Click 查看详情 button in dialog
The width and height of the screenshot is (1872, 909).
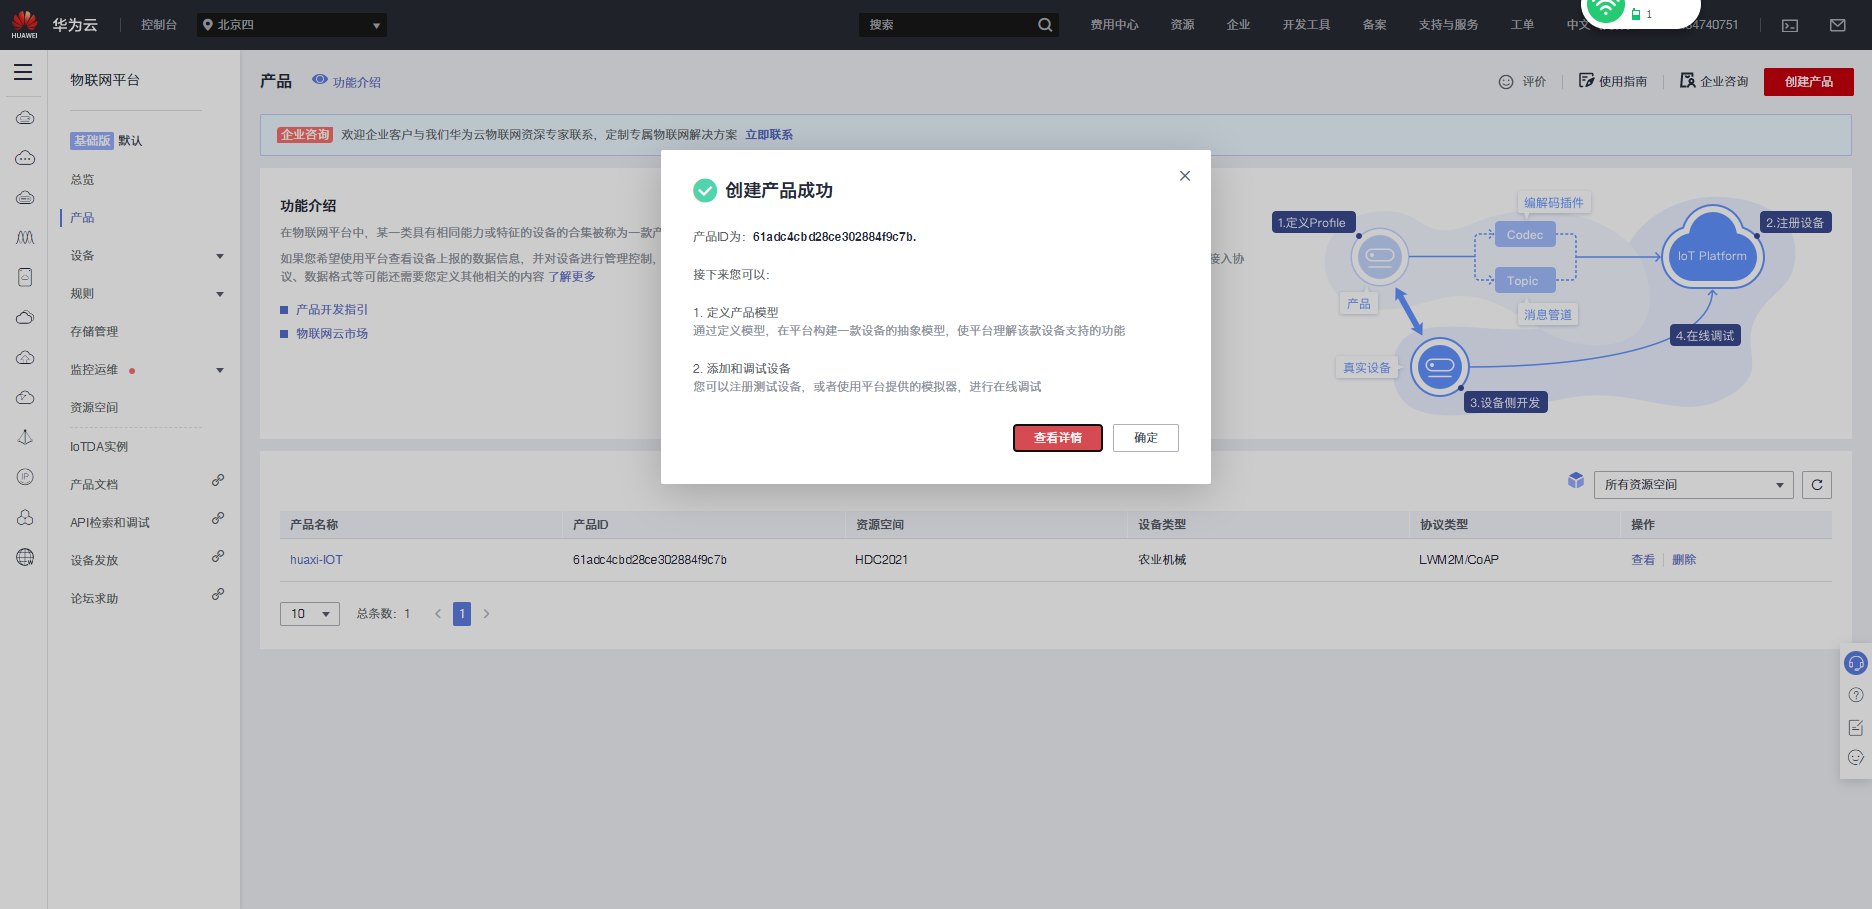[x=1058, y=438]
